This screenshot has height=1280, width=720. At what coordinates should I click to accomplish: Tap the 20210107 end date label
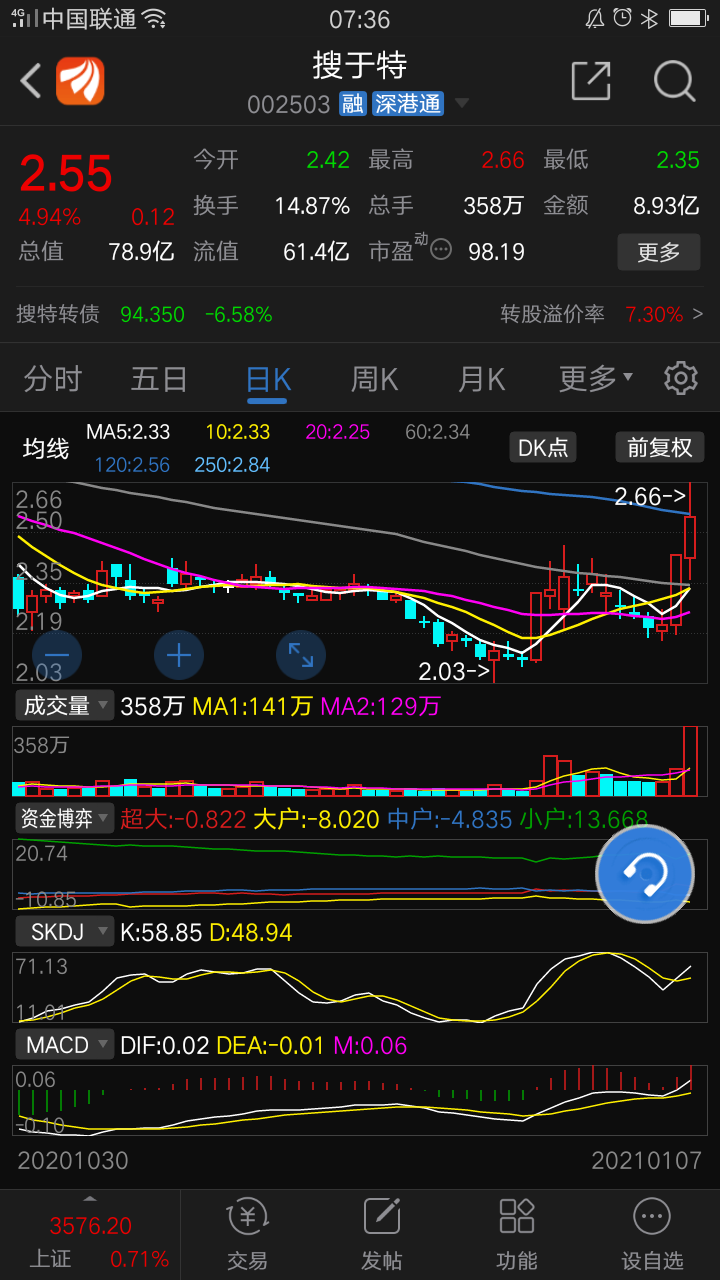646,1160
